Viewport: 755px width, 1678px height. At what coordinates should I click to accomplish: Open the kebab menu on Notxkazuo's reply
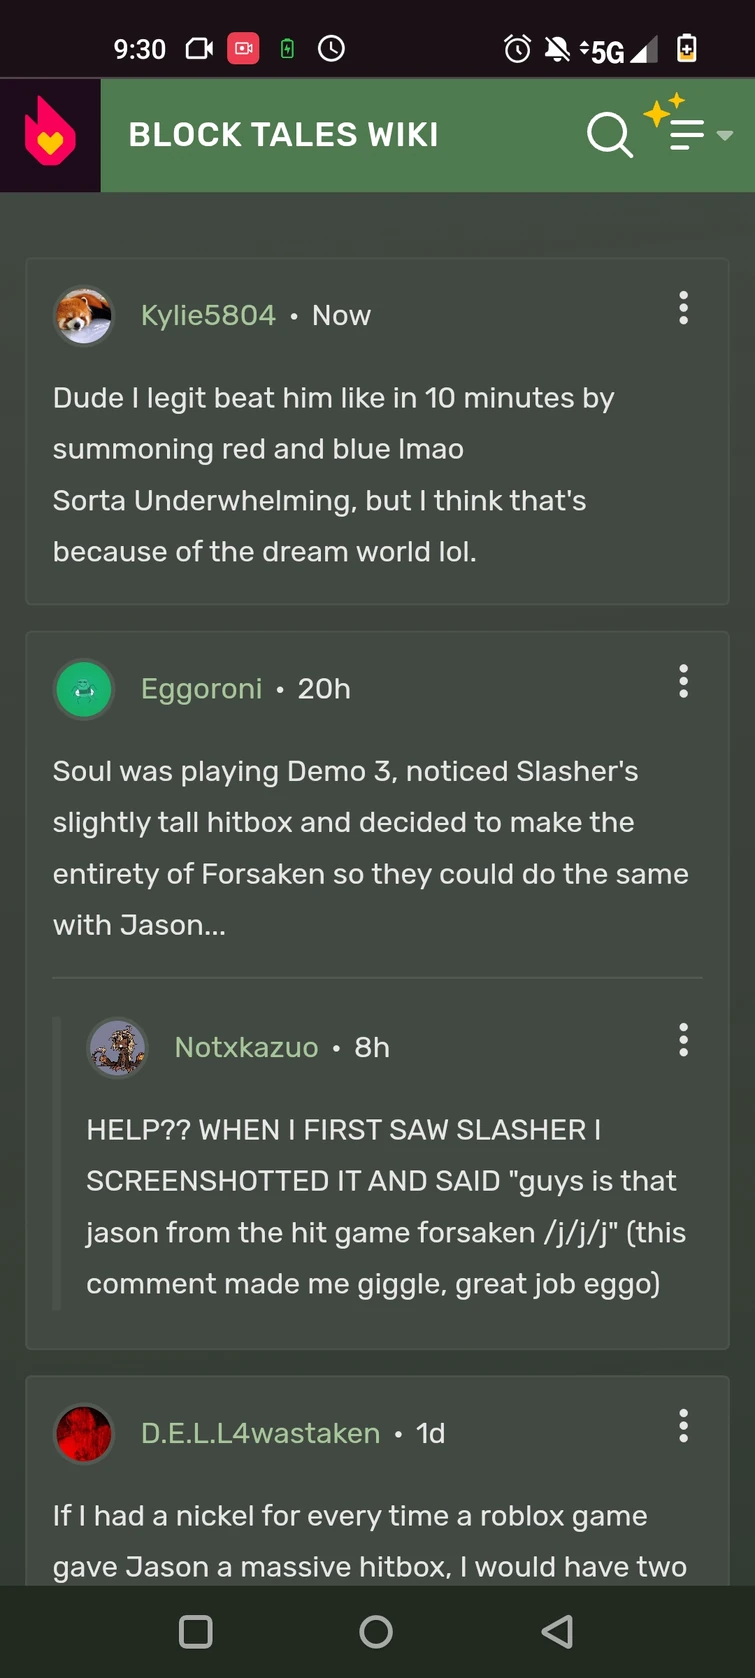[683, 1040]
